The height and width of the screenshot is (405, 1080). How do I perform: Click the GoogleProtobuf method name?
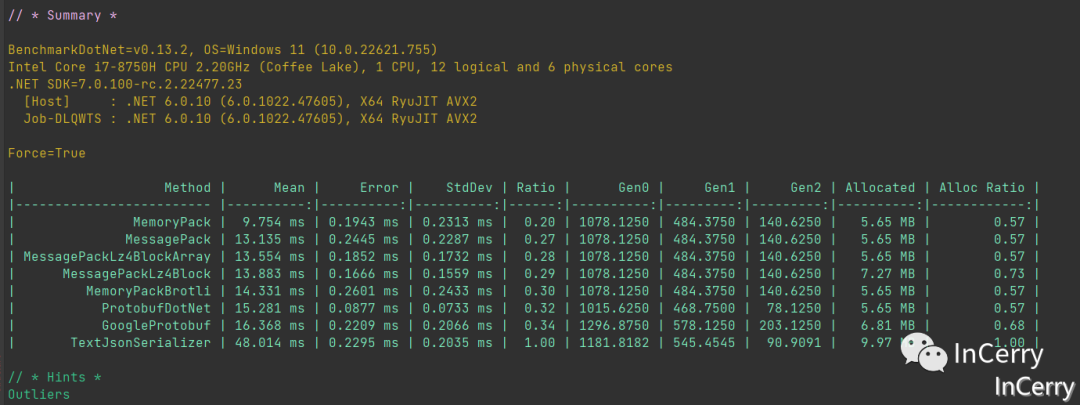pyautogui.click(x=156, y=326)
